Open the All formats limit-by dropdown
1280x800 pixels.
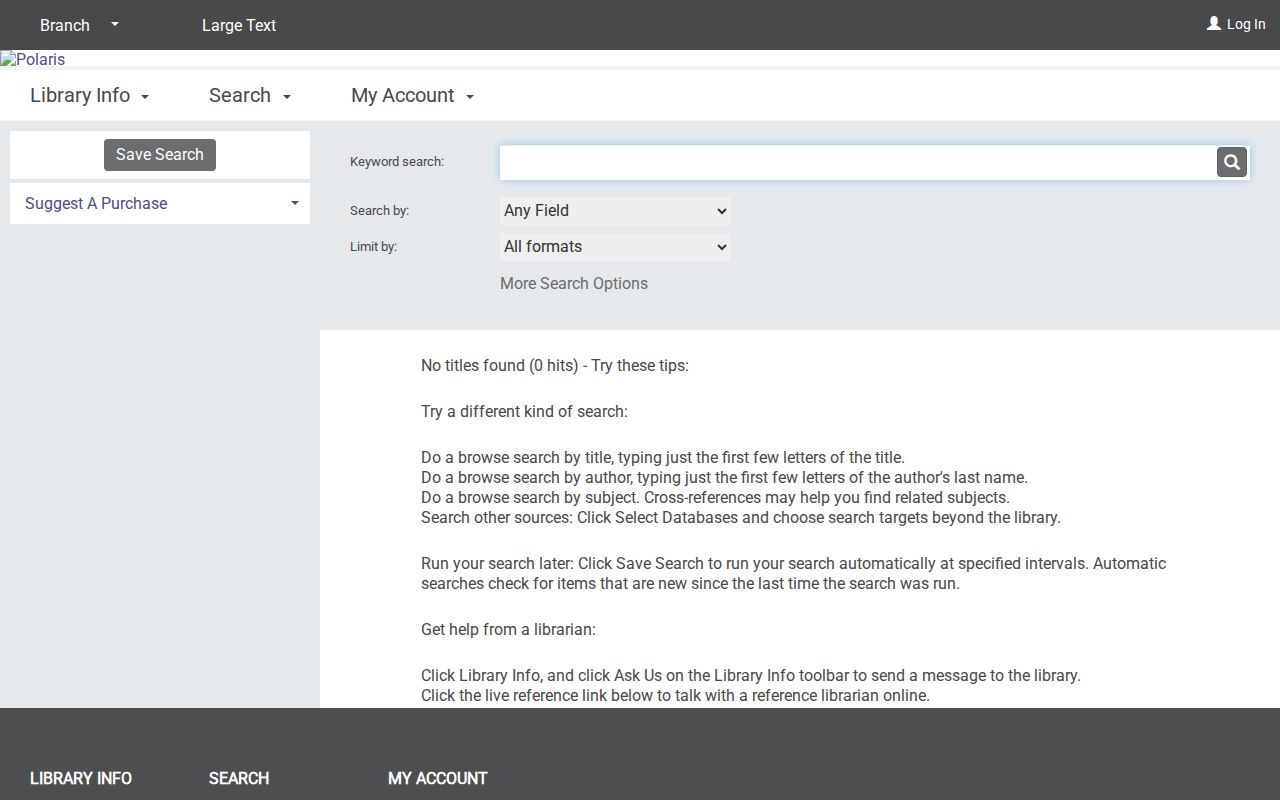click(615, 247)
